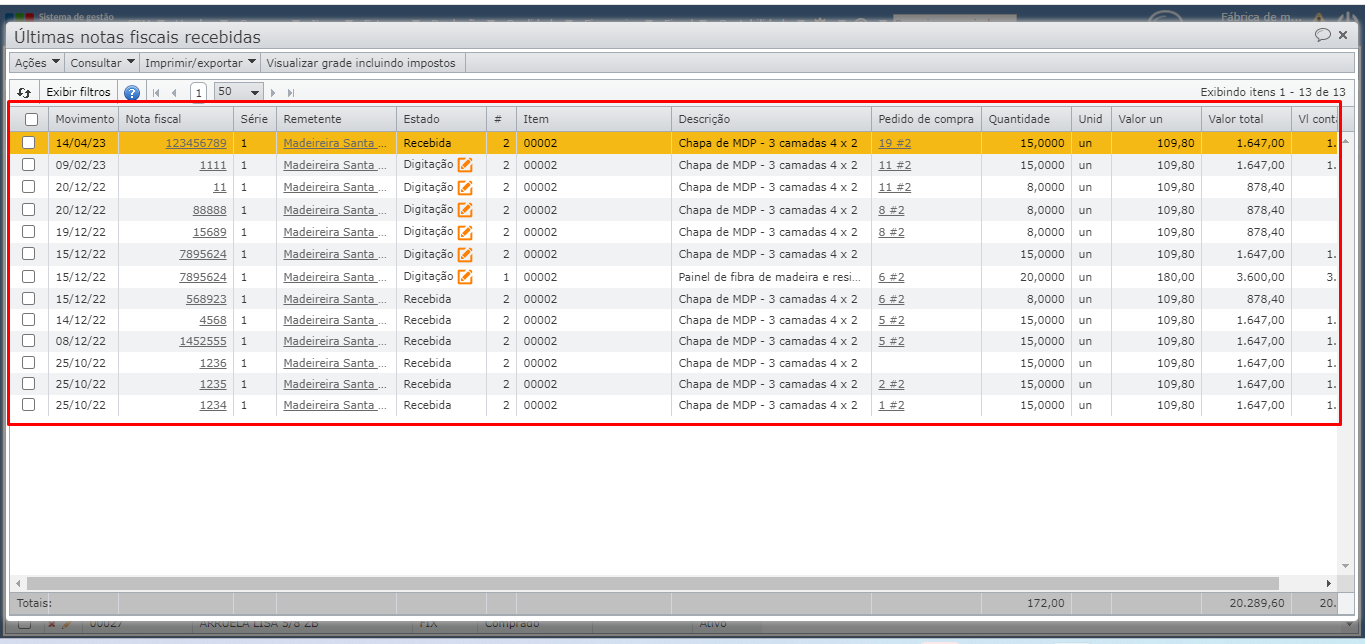
Task: Click edit icon on nota fiscal 88888 row
Action: coord(465,210)
